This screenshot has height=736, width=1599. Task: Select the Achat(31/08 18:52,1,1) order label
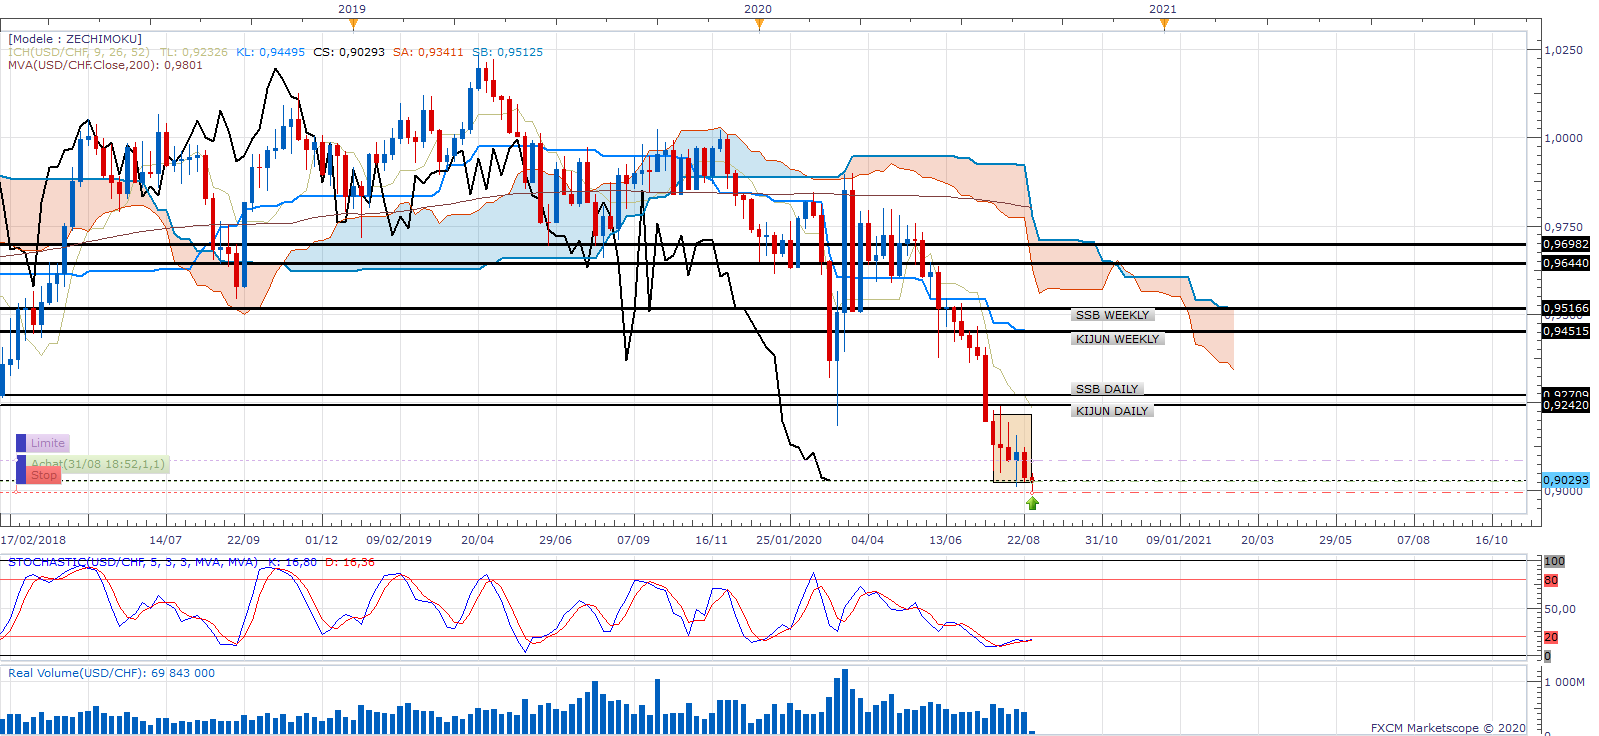pyautogui.click(x=98, y=464)
